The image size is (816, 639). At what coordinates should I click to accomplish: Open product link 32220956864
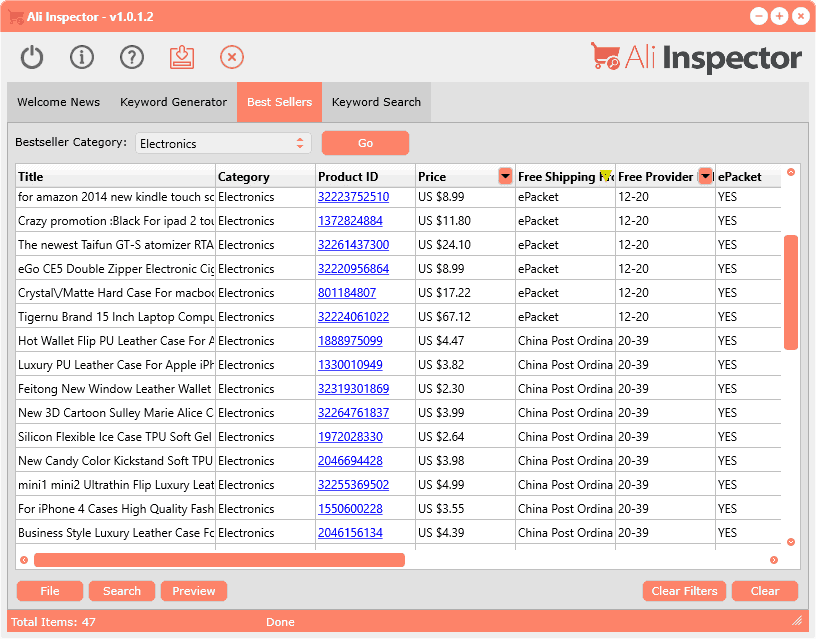click(353, 269)
